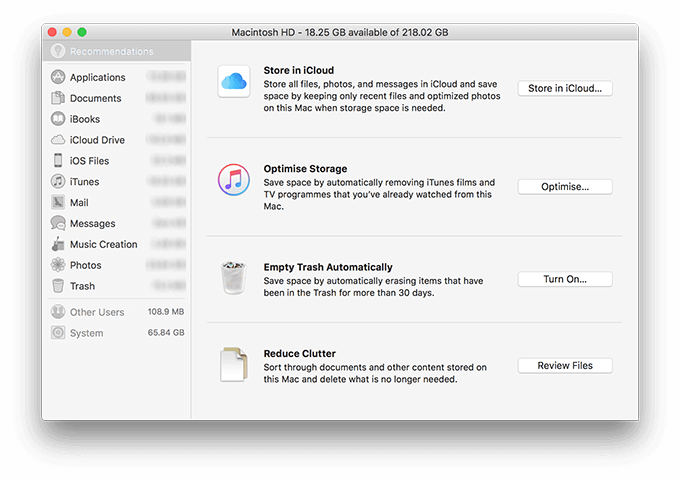680x480 pixels.
Task: Select the Documents sidebar icon
Action: coord(58,98)
